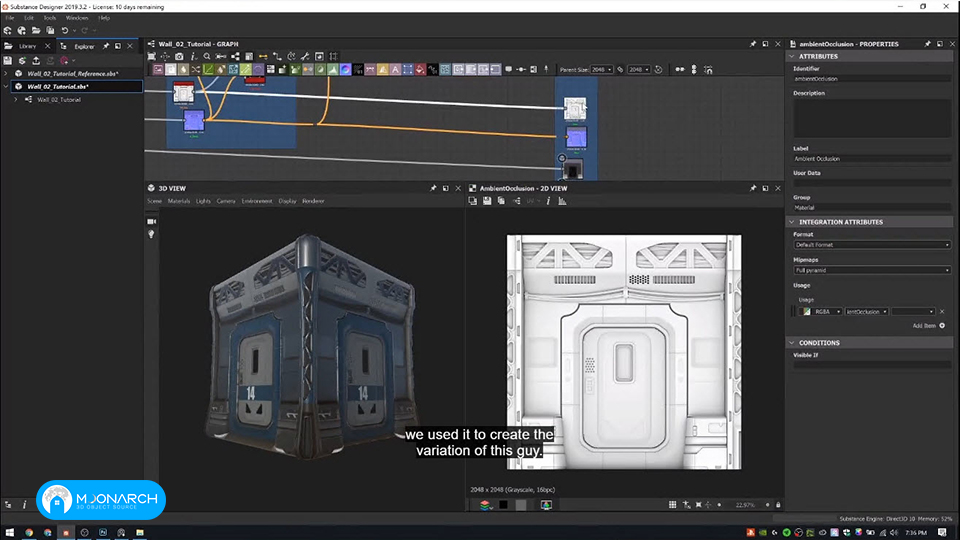Collapse the INTEGRATION ATTRIBUTES section
Viewport: 960px width, 540px height.
[792, 222]
